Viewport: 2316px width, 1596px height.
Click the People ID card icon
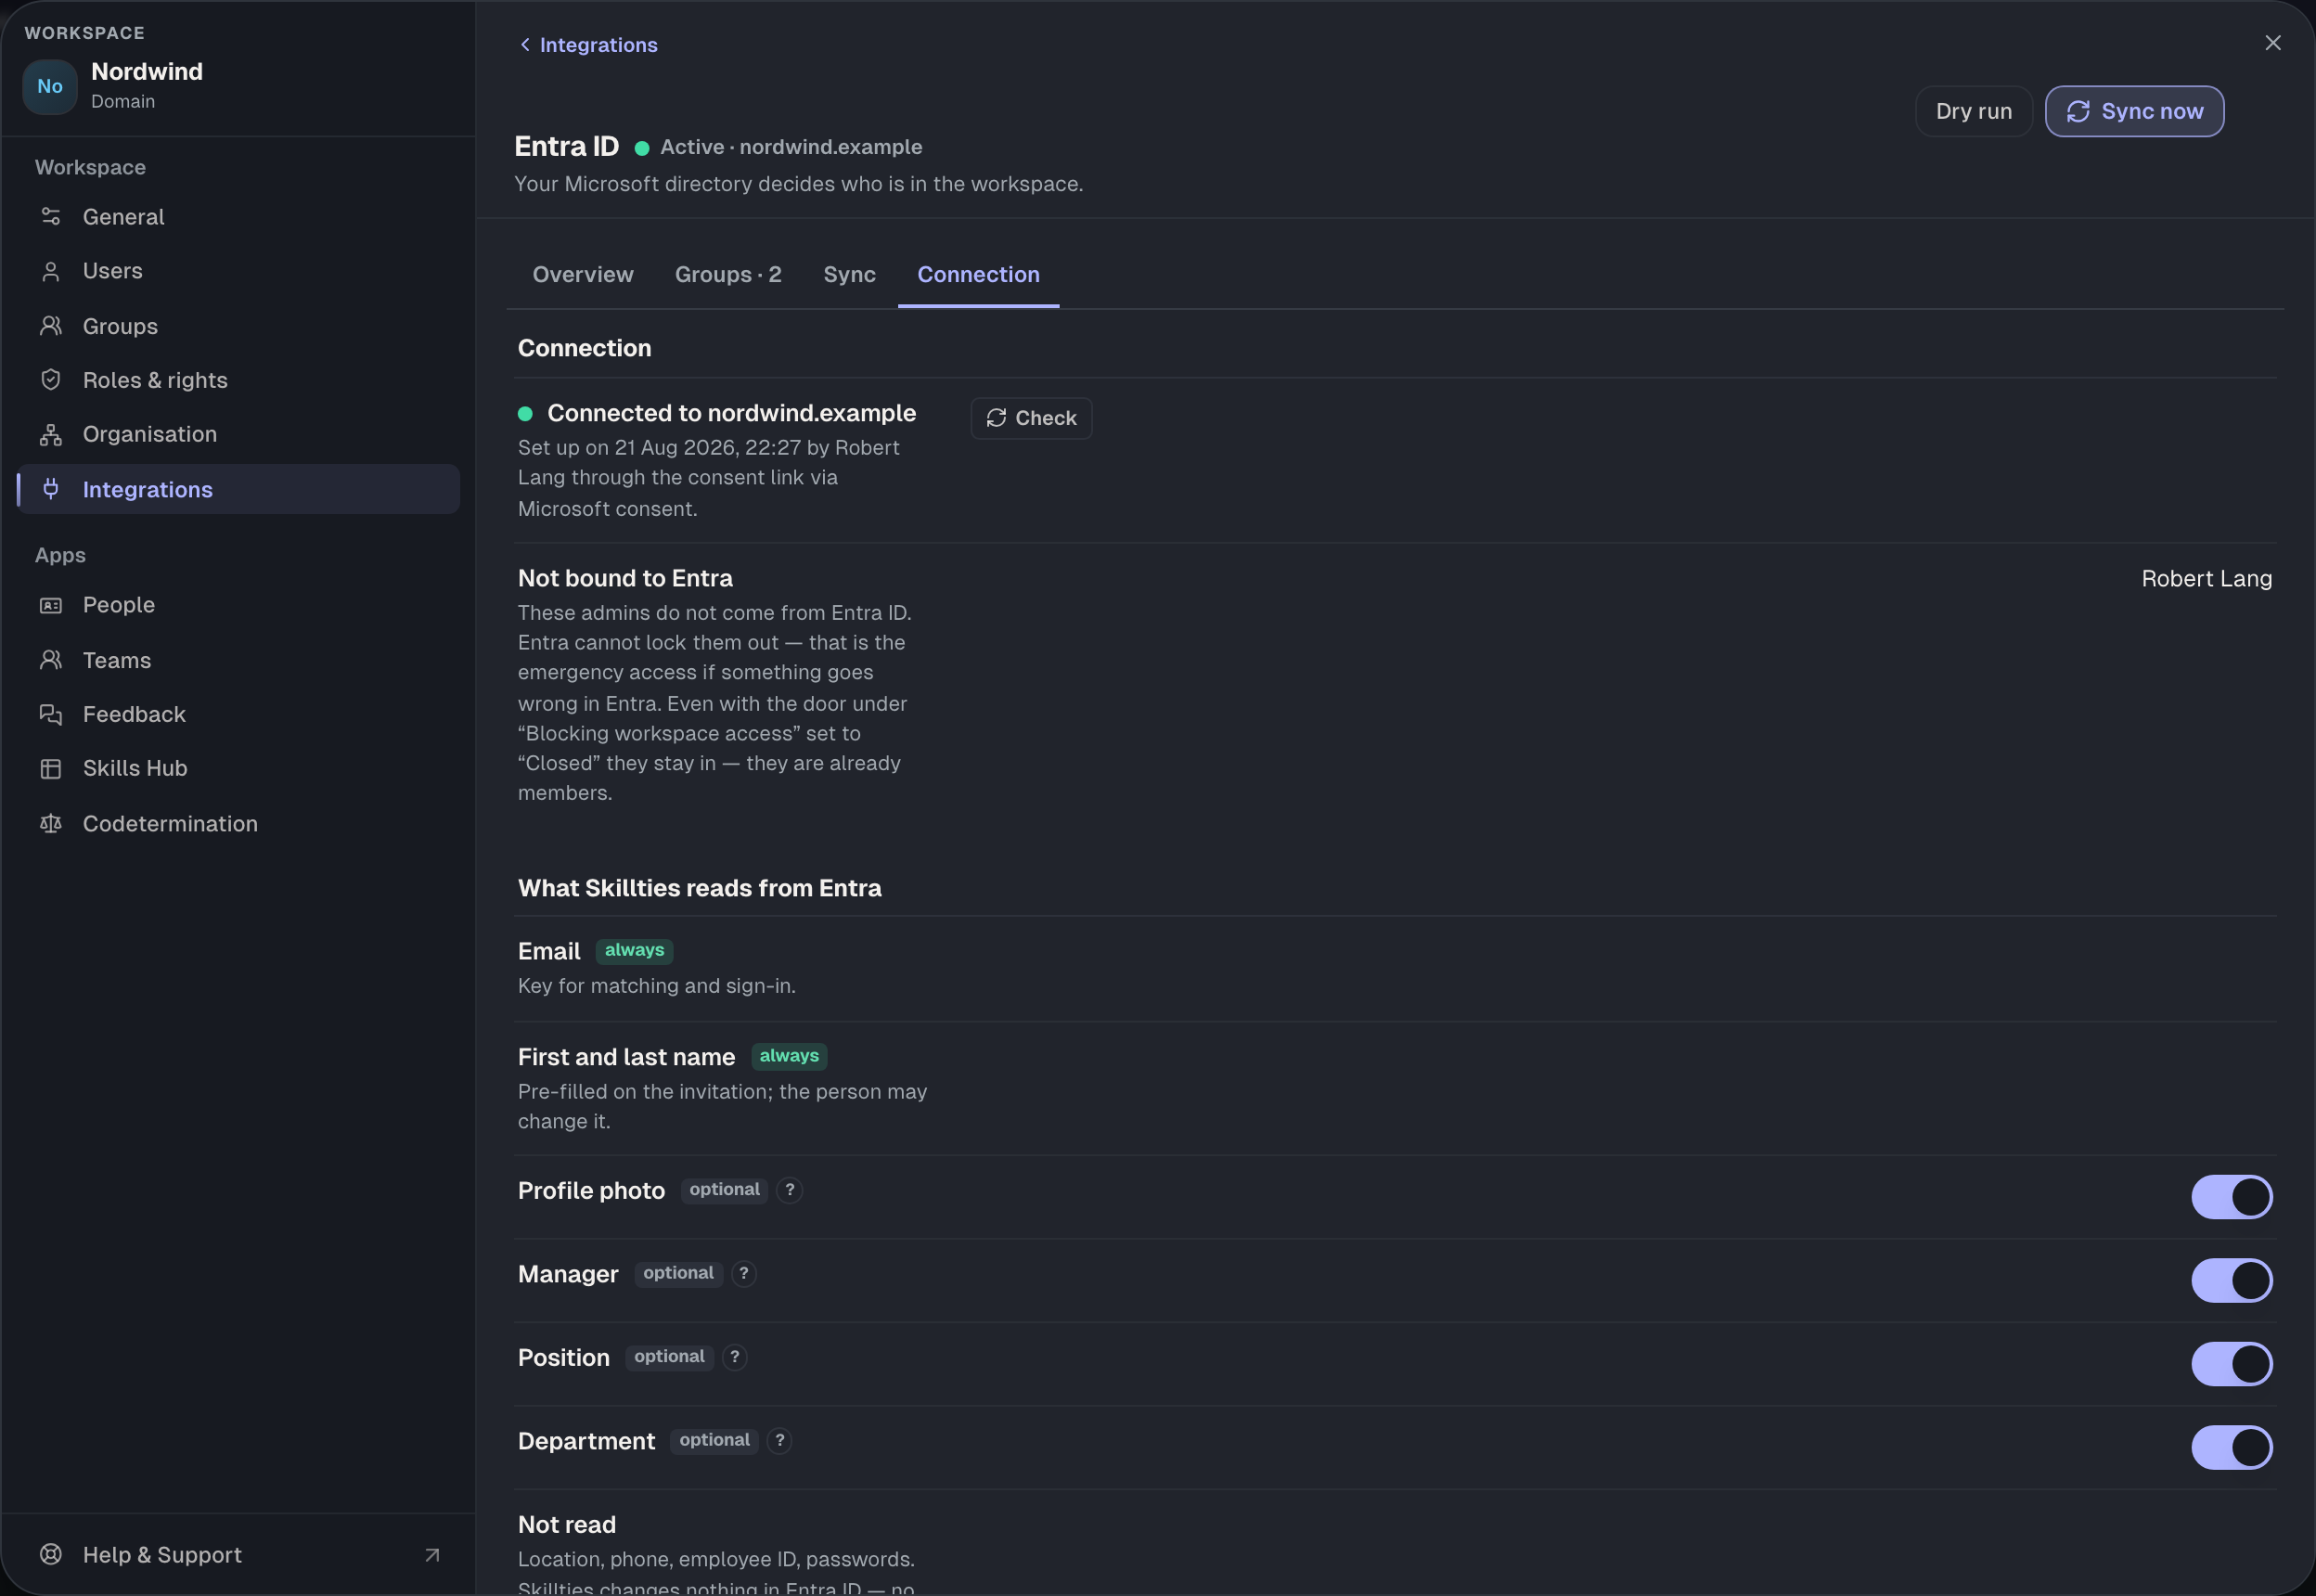pyautogui.click(x=51, y=605)
